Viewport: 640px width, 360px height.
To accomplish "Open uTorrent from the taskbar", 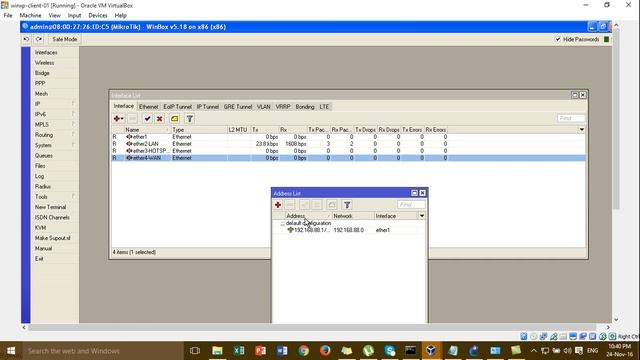I will pyautogui.click(x=368, y=351).
